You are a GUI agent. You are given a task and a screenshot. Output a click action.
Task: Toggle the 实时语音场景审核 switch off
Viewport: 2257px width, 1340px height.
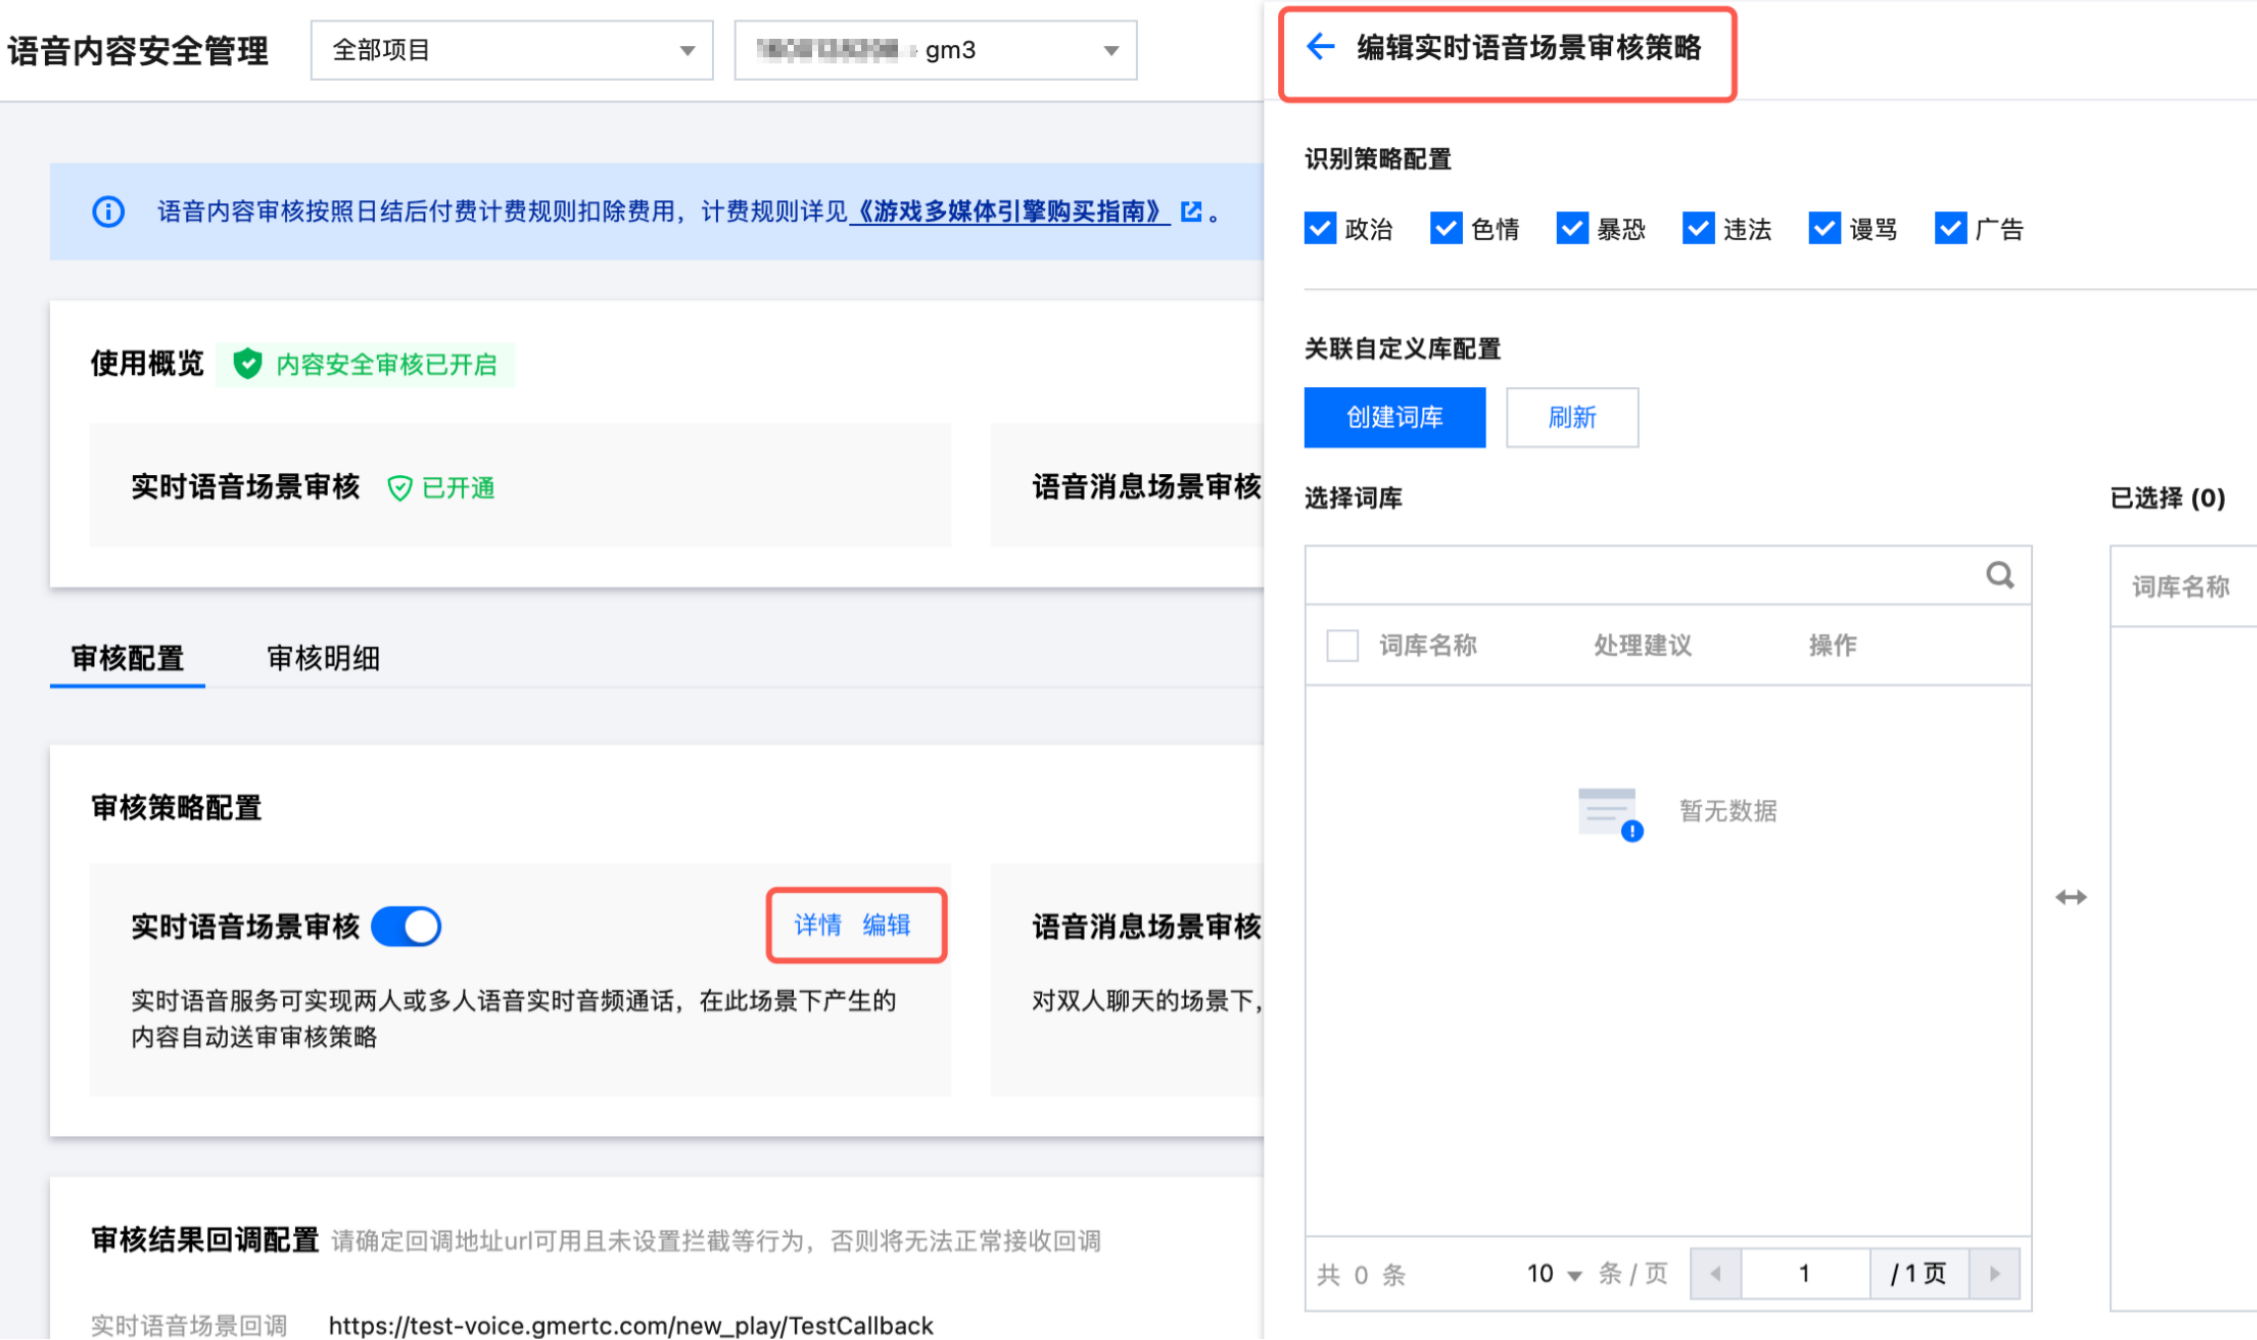(406, 926)
